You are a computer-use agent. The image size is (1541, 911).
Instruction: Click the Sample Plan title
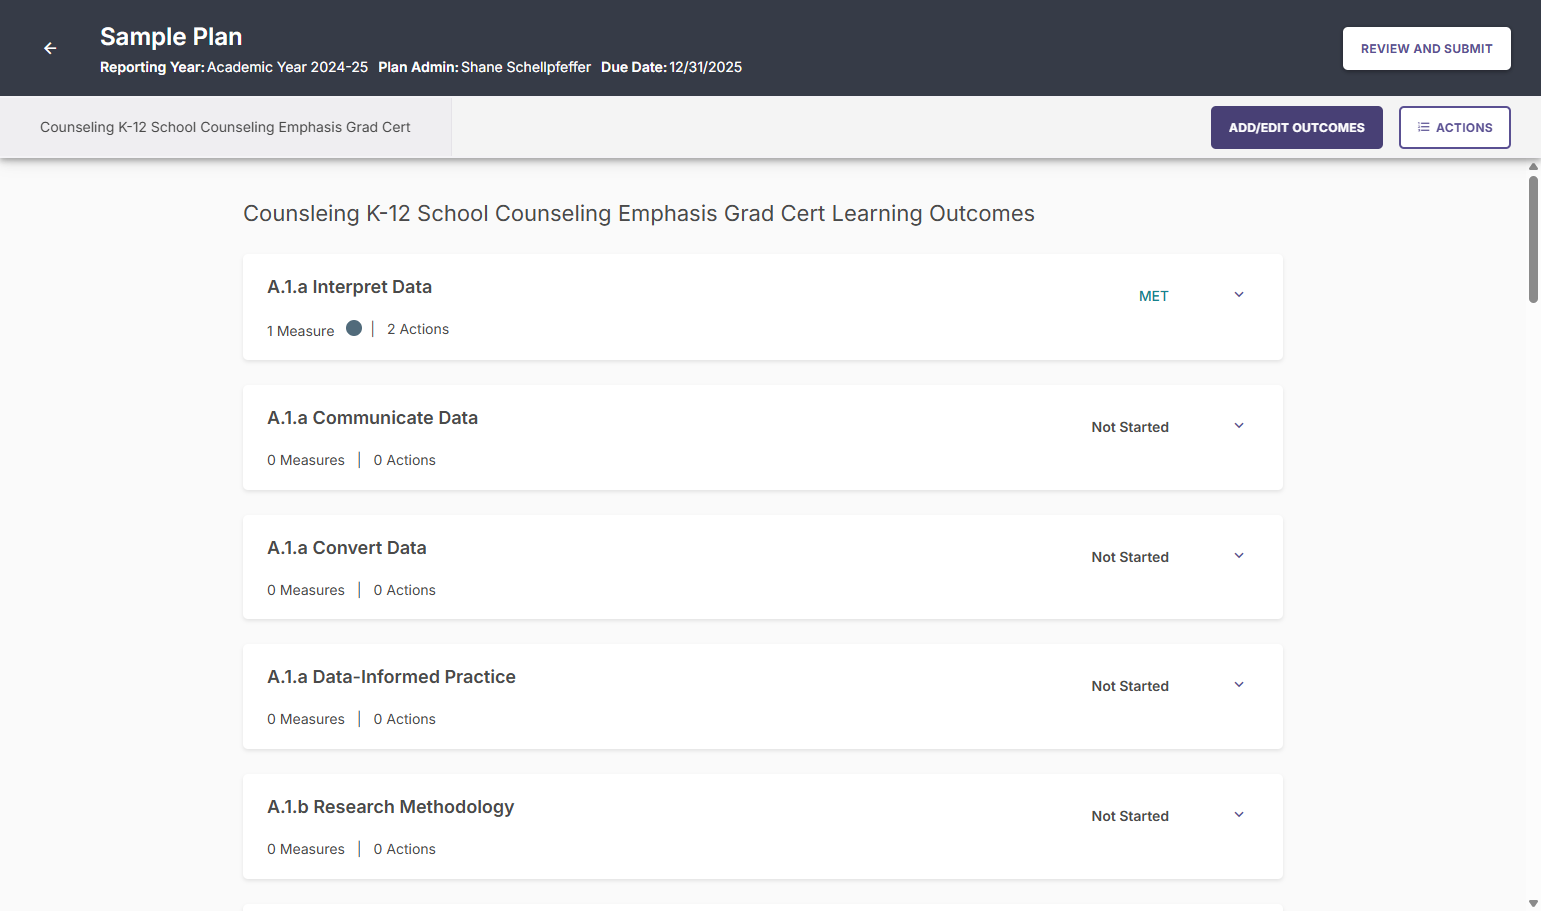click(171, 37)
